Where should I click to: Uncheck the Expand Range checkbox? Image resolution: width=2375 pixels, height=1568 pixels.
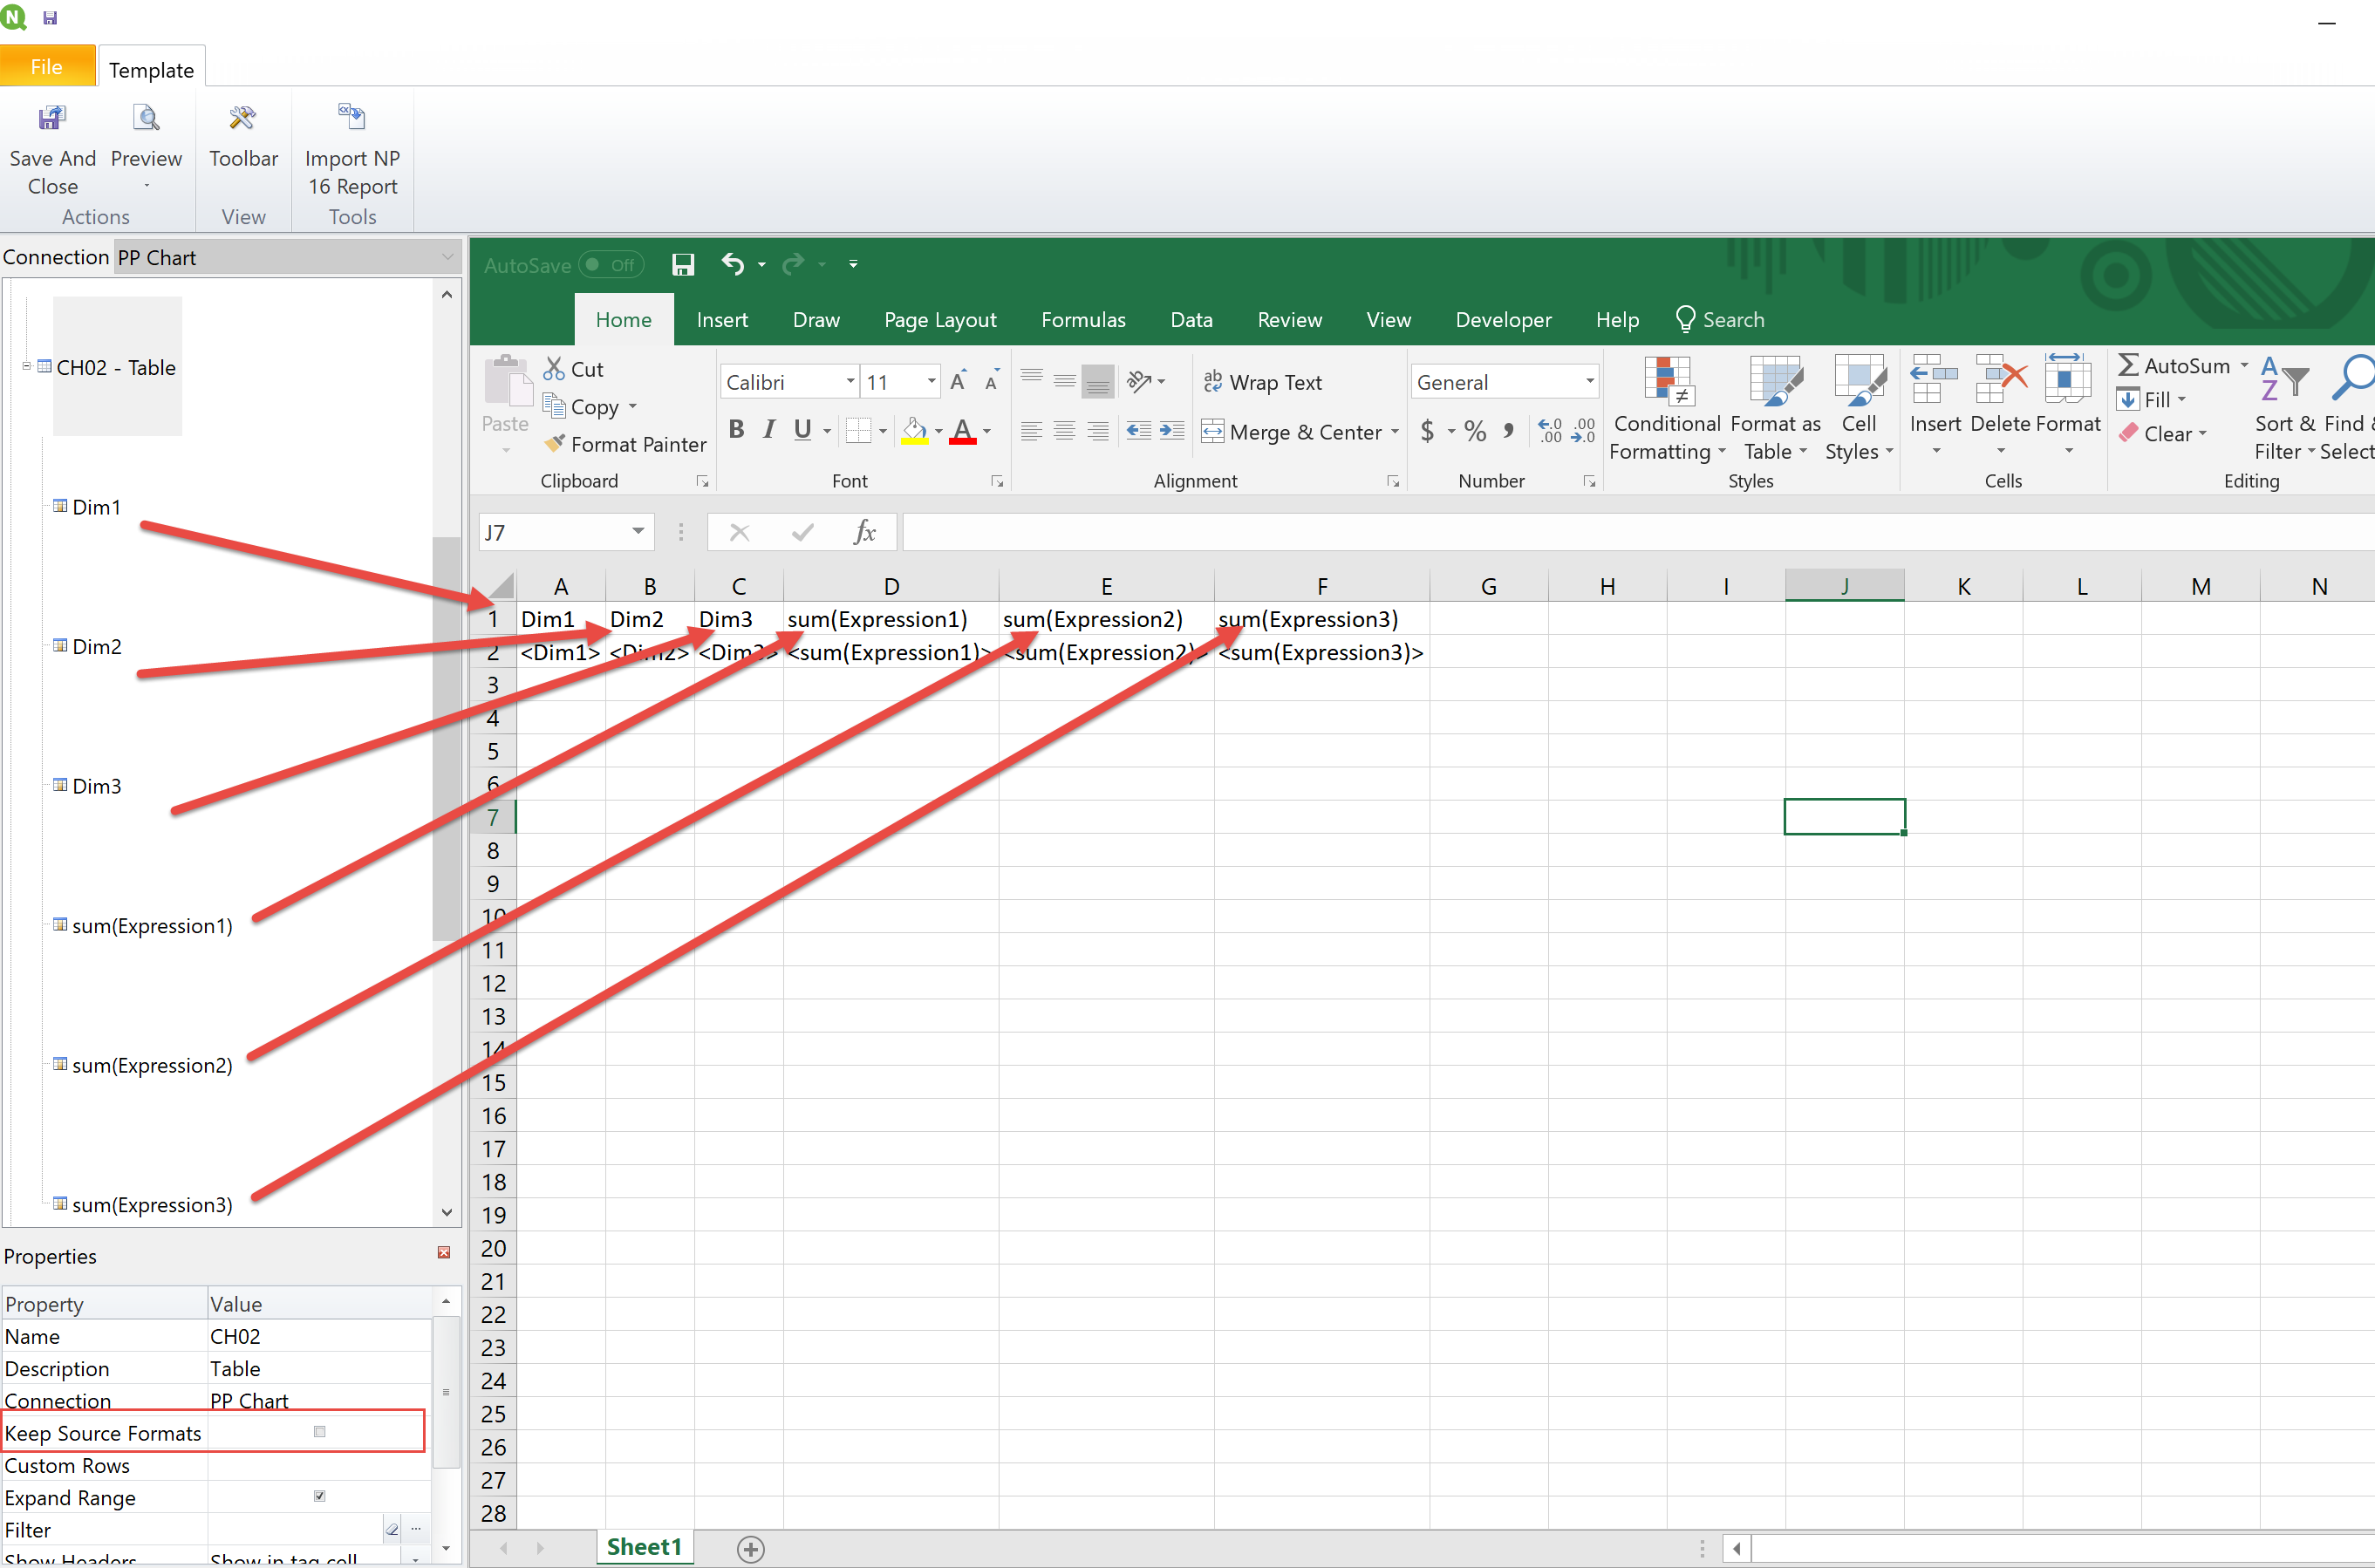click(x=320, y=1496)
